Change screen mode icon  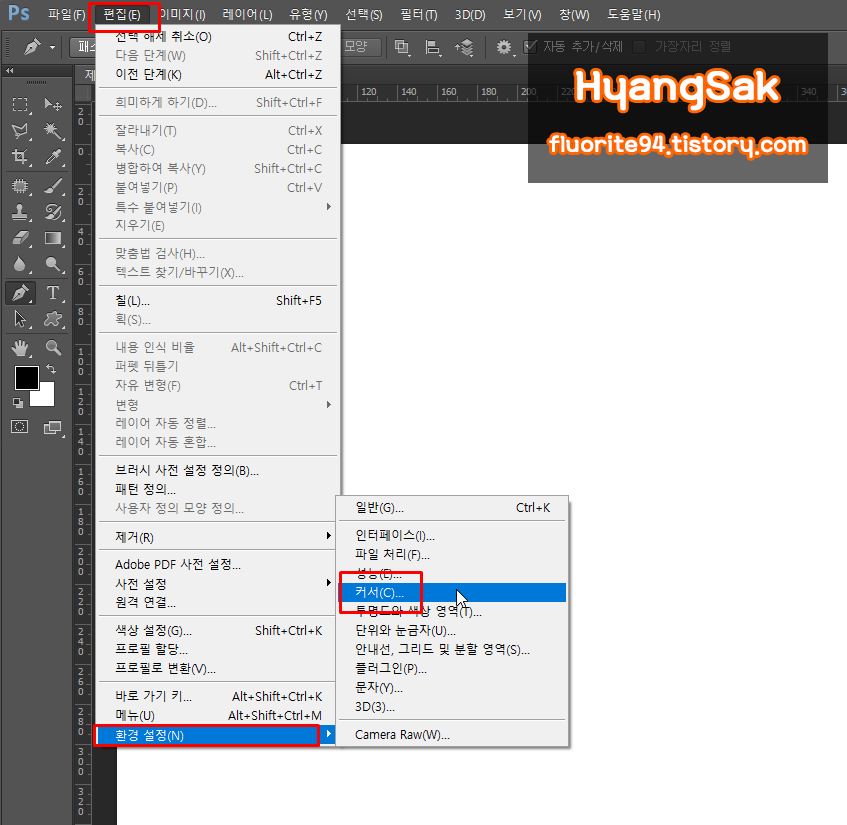(52, 427)
